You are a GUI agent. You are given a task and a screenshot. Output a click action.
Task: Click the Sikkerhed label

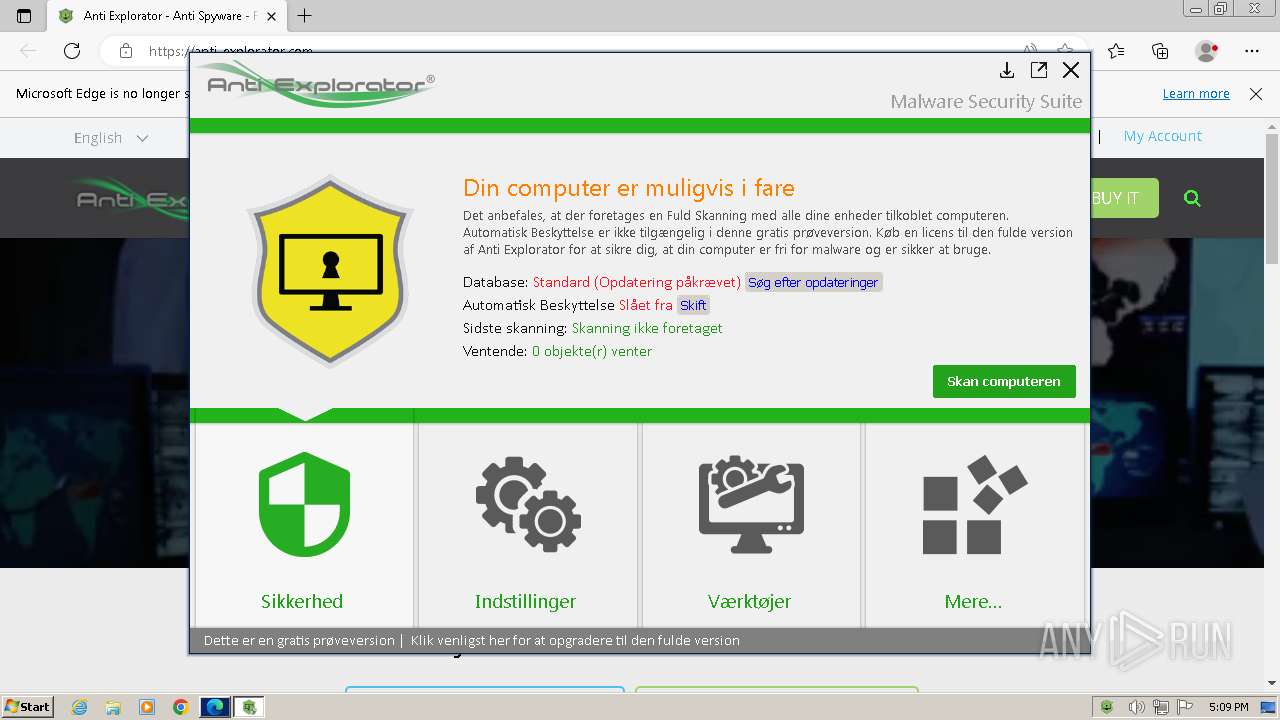(302, 601)
